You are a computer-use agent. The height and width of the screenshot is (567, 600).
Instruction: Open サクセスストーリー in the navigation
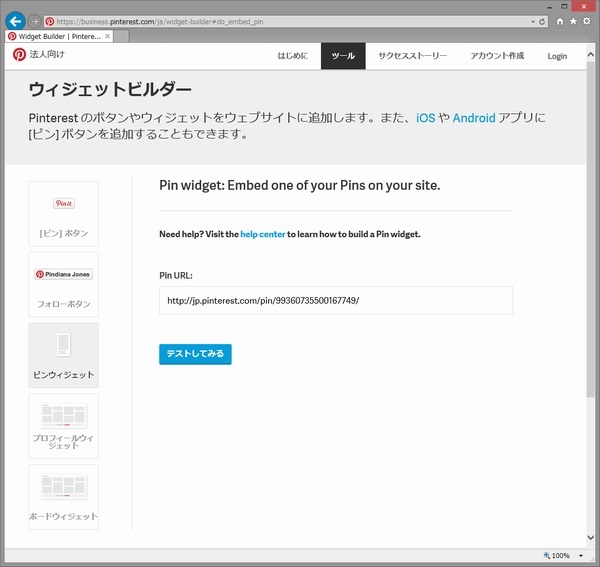pyautogui.click(x=412, y=56)
